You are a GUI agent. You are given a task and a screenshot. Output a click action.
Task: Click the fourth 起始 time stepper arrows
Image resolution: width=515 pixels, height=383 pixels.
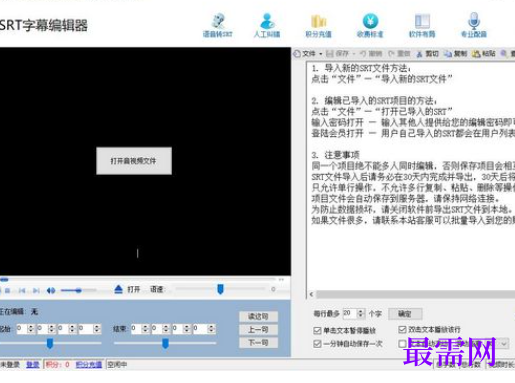pyautogui.click(x=97, y=329)
